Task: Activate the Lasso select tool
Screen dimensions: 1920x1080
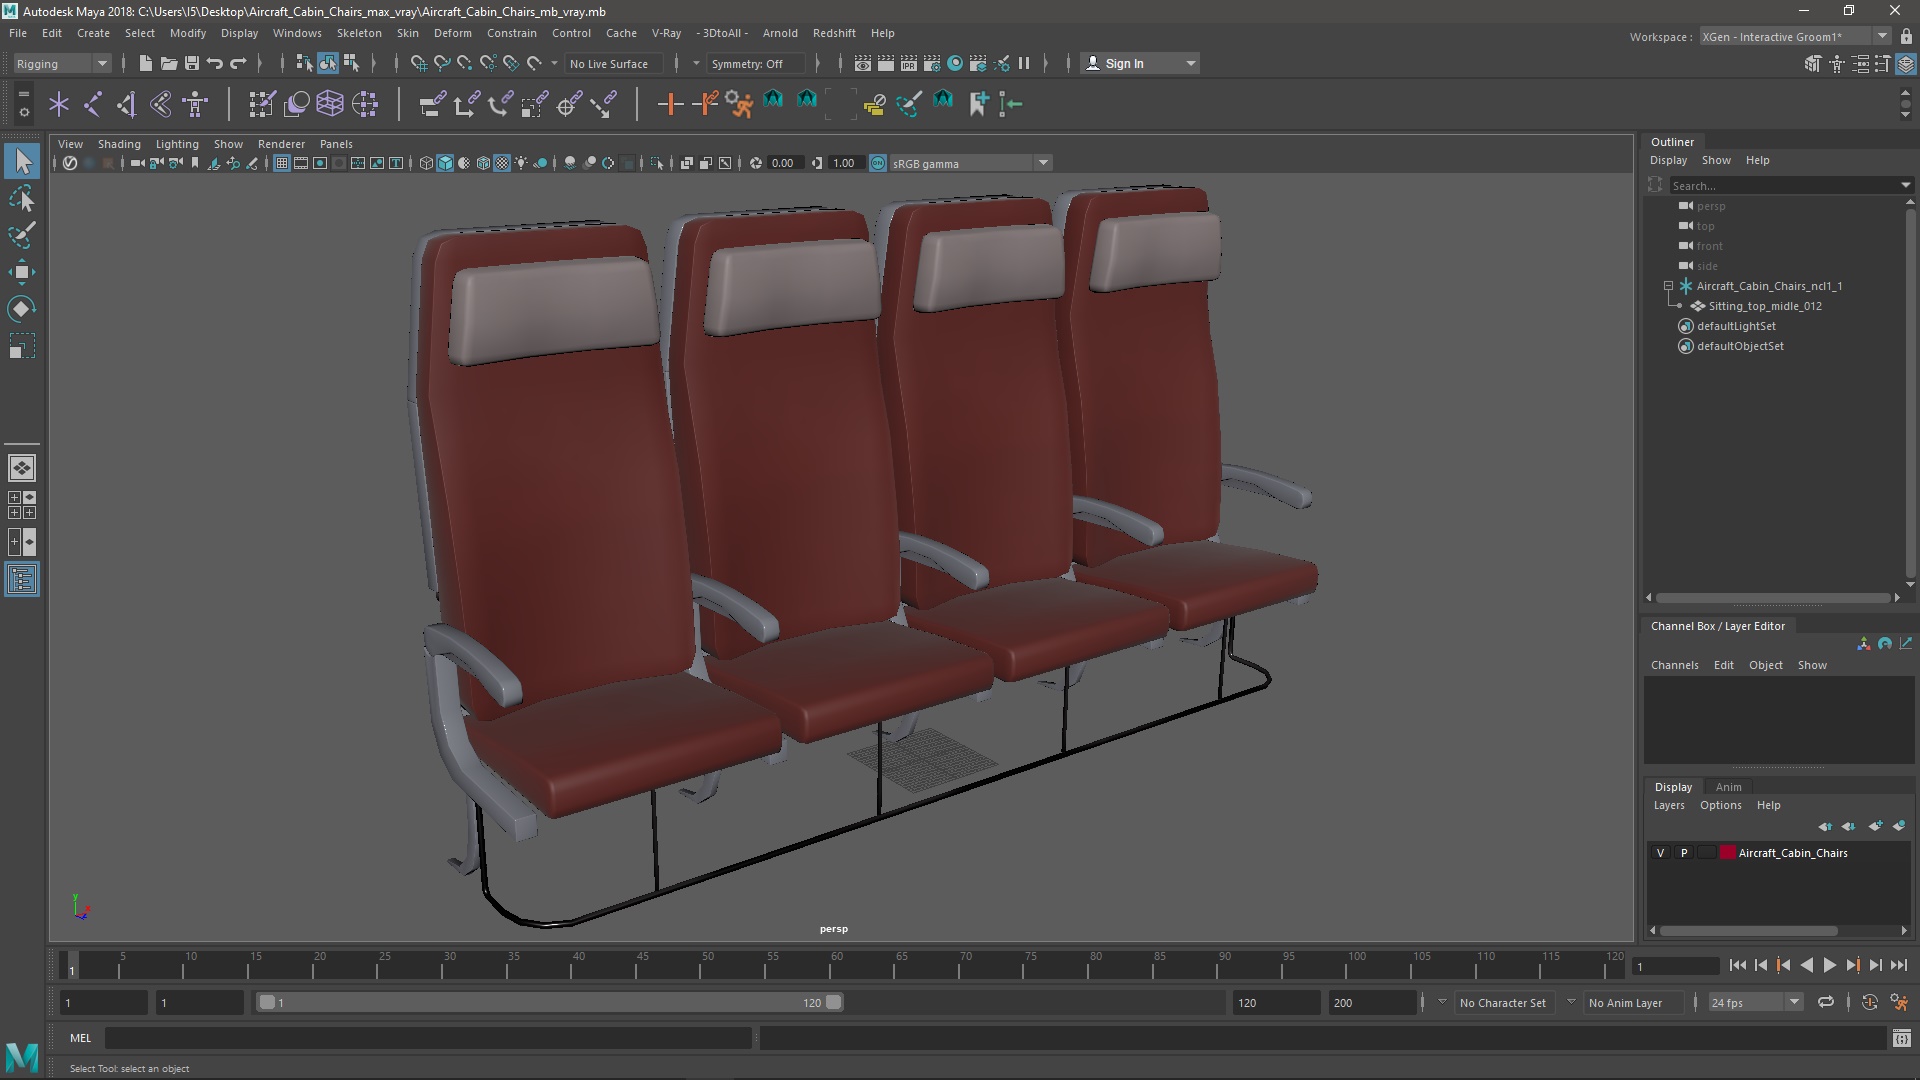Action: coord(22,199)
